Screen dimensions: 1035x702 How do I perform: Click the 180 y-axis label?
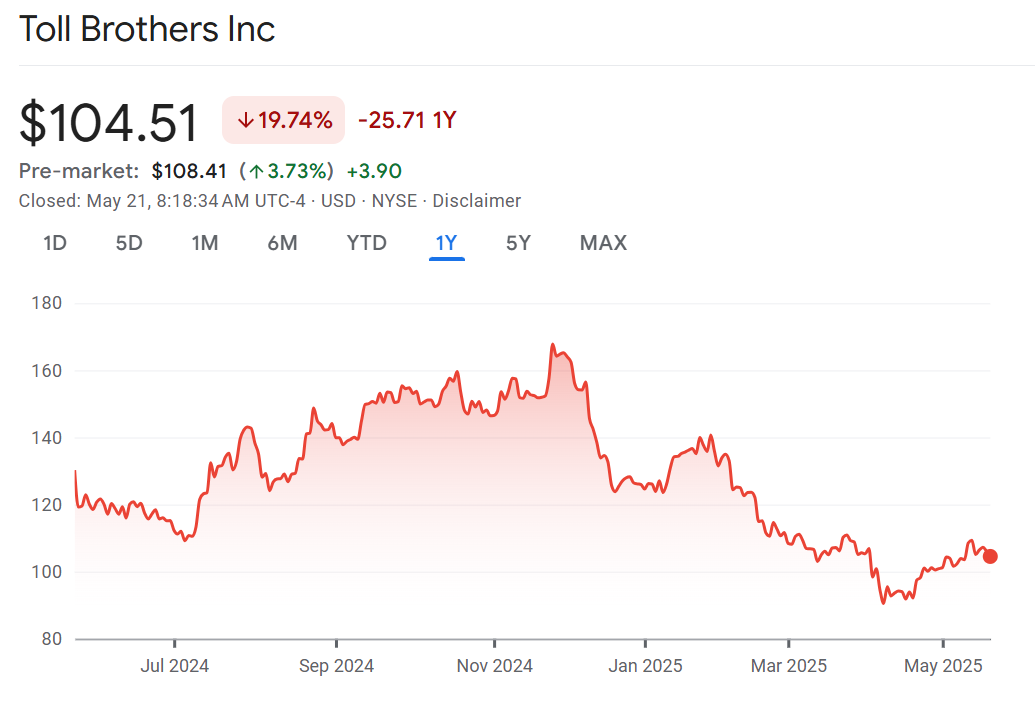46,303
